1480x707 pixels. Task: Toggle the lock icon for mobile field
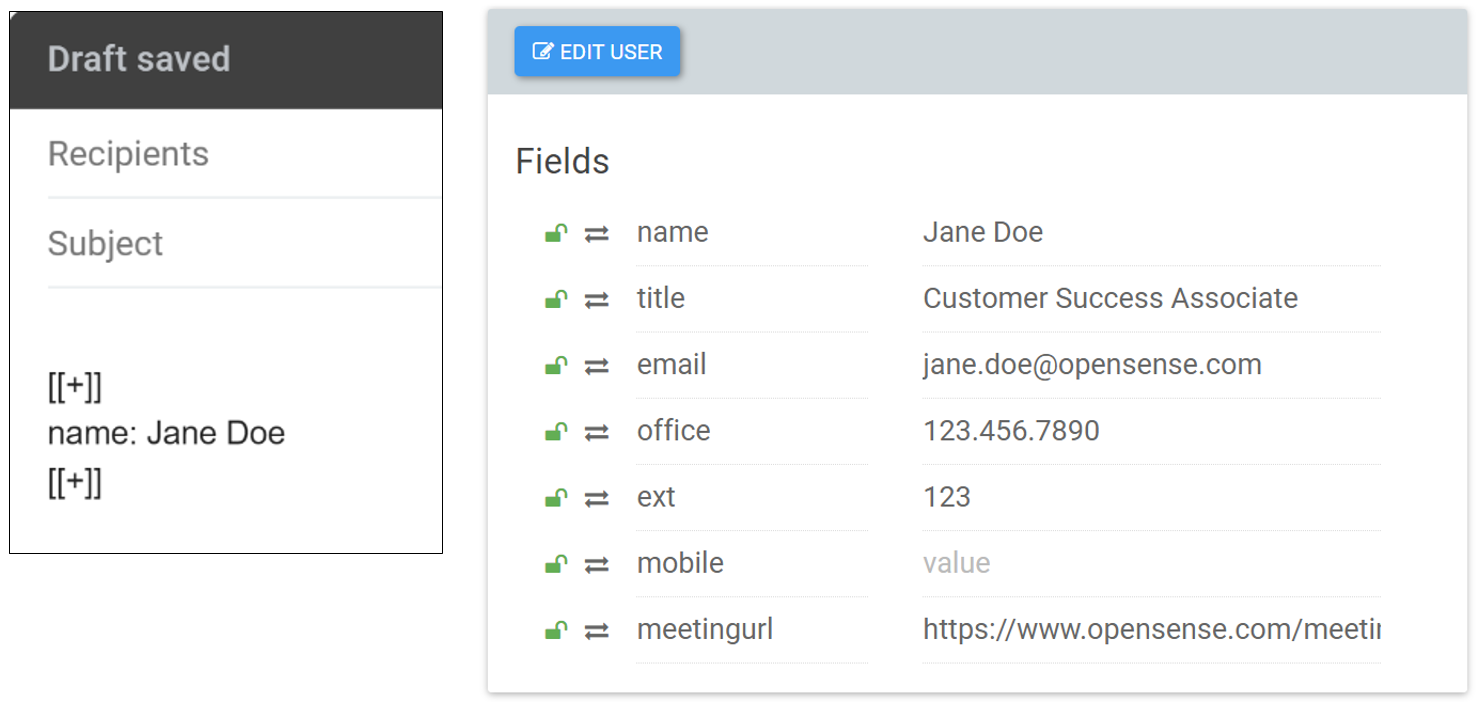556,564
